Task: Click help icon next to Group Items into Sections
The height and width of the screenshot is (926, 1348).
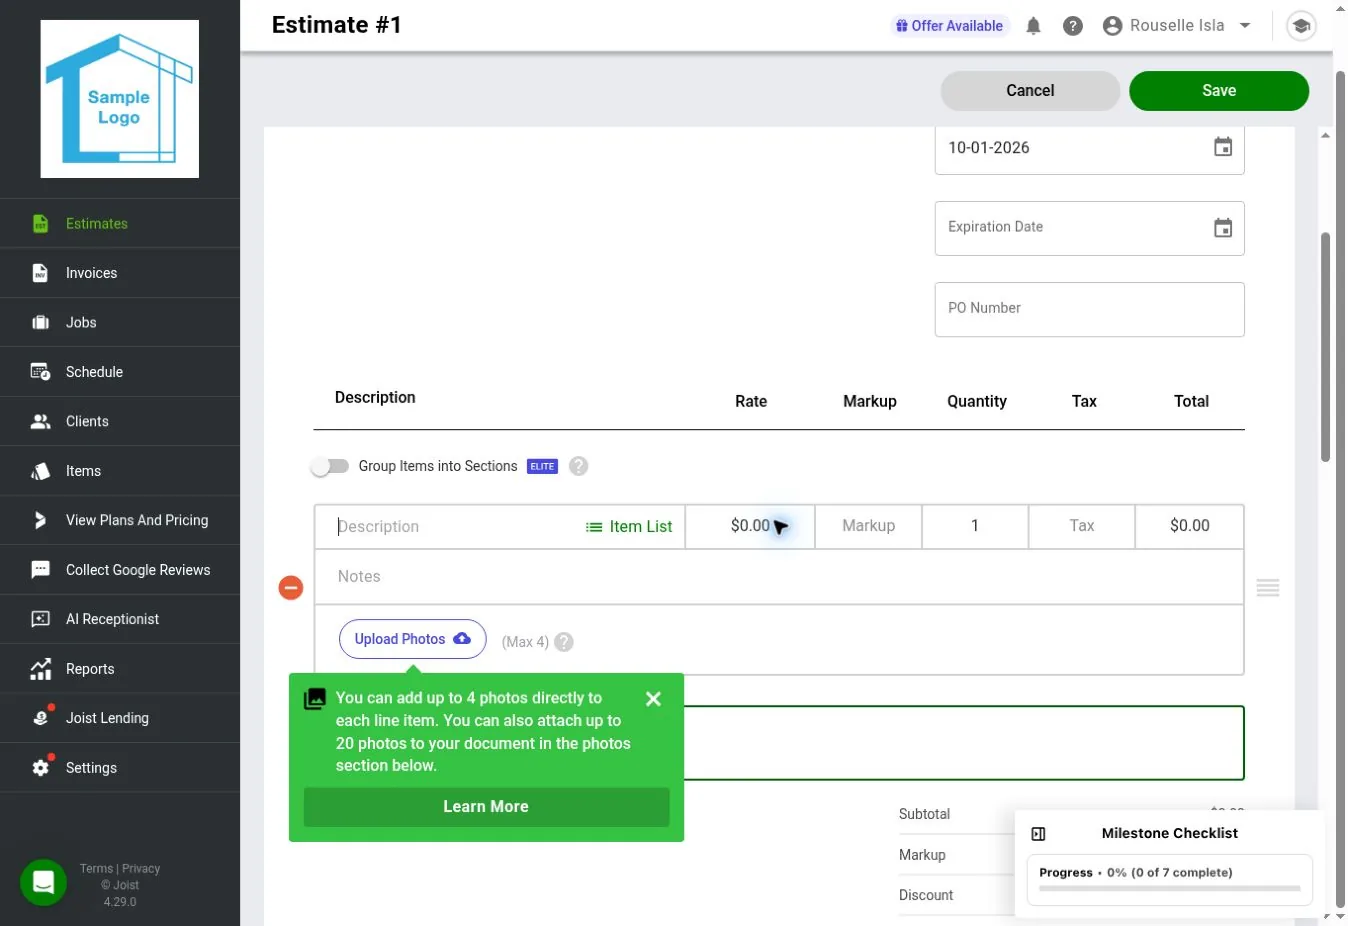Action: [x=578, y=466]
